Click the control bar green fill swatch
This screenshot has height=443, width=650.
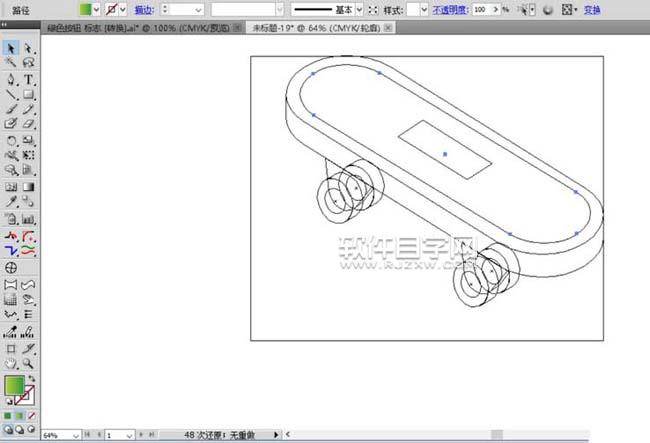tap(85, 10)
